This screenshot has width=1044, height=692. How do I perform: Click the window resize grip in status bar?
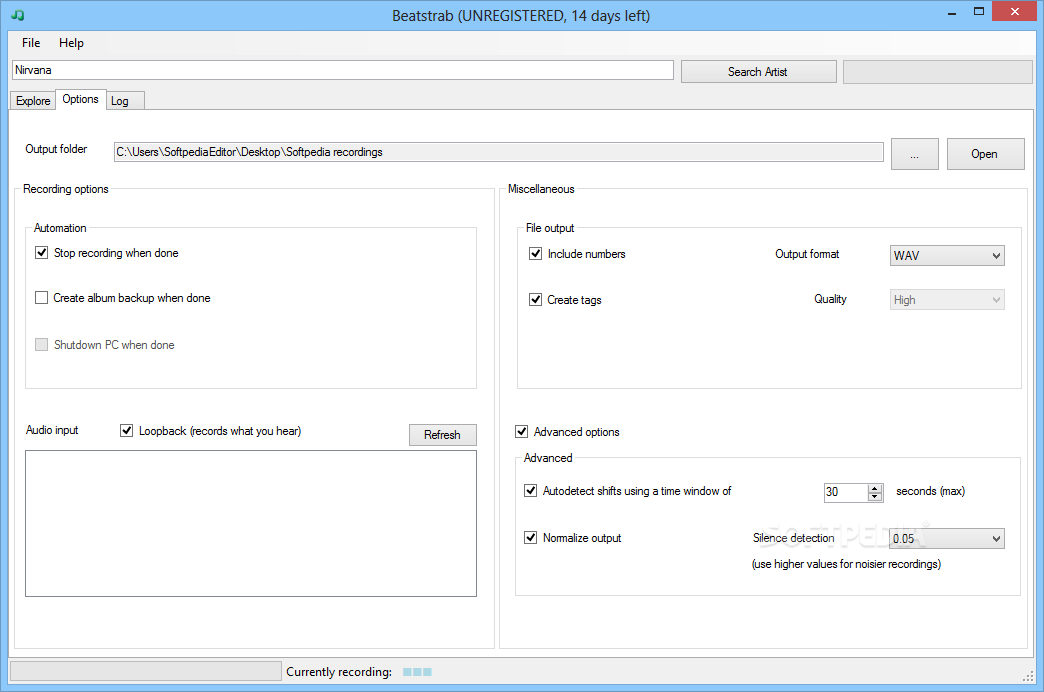1027,675
